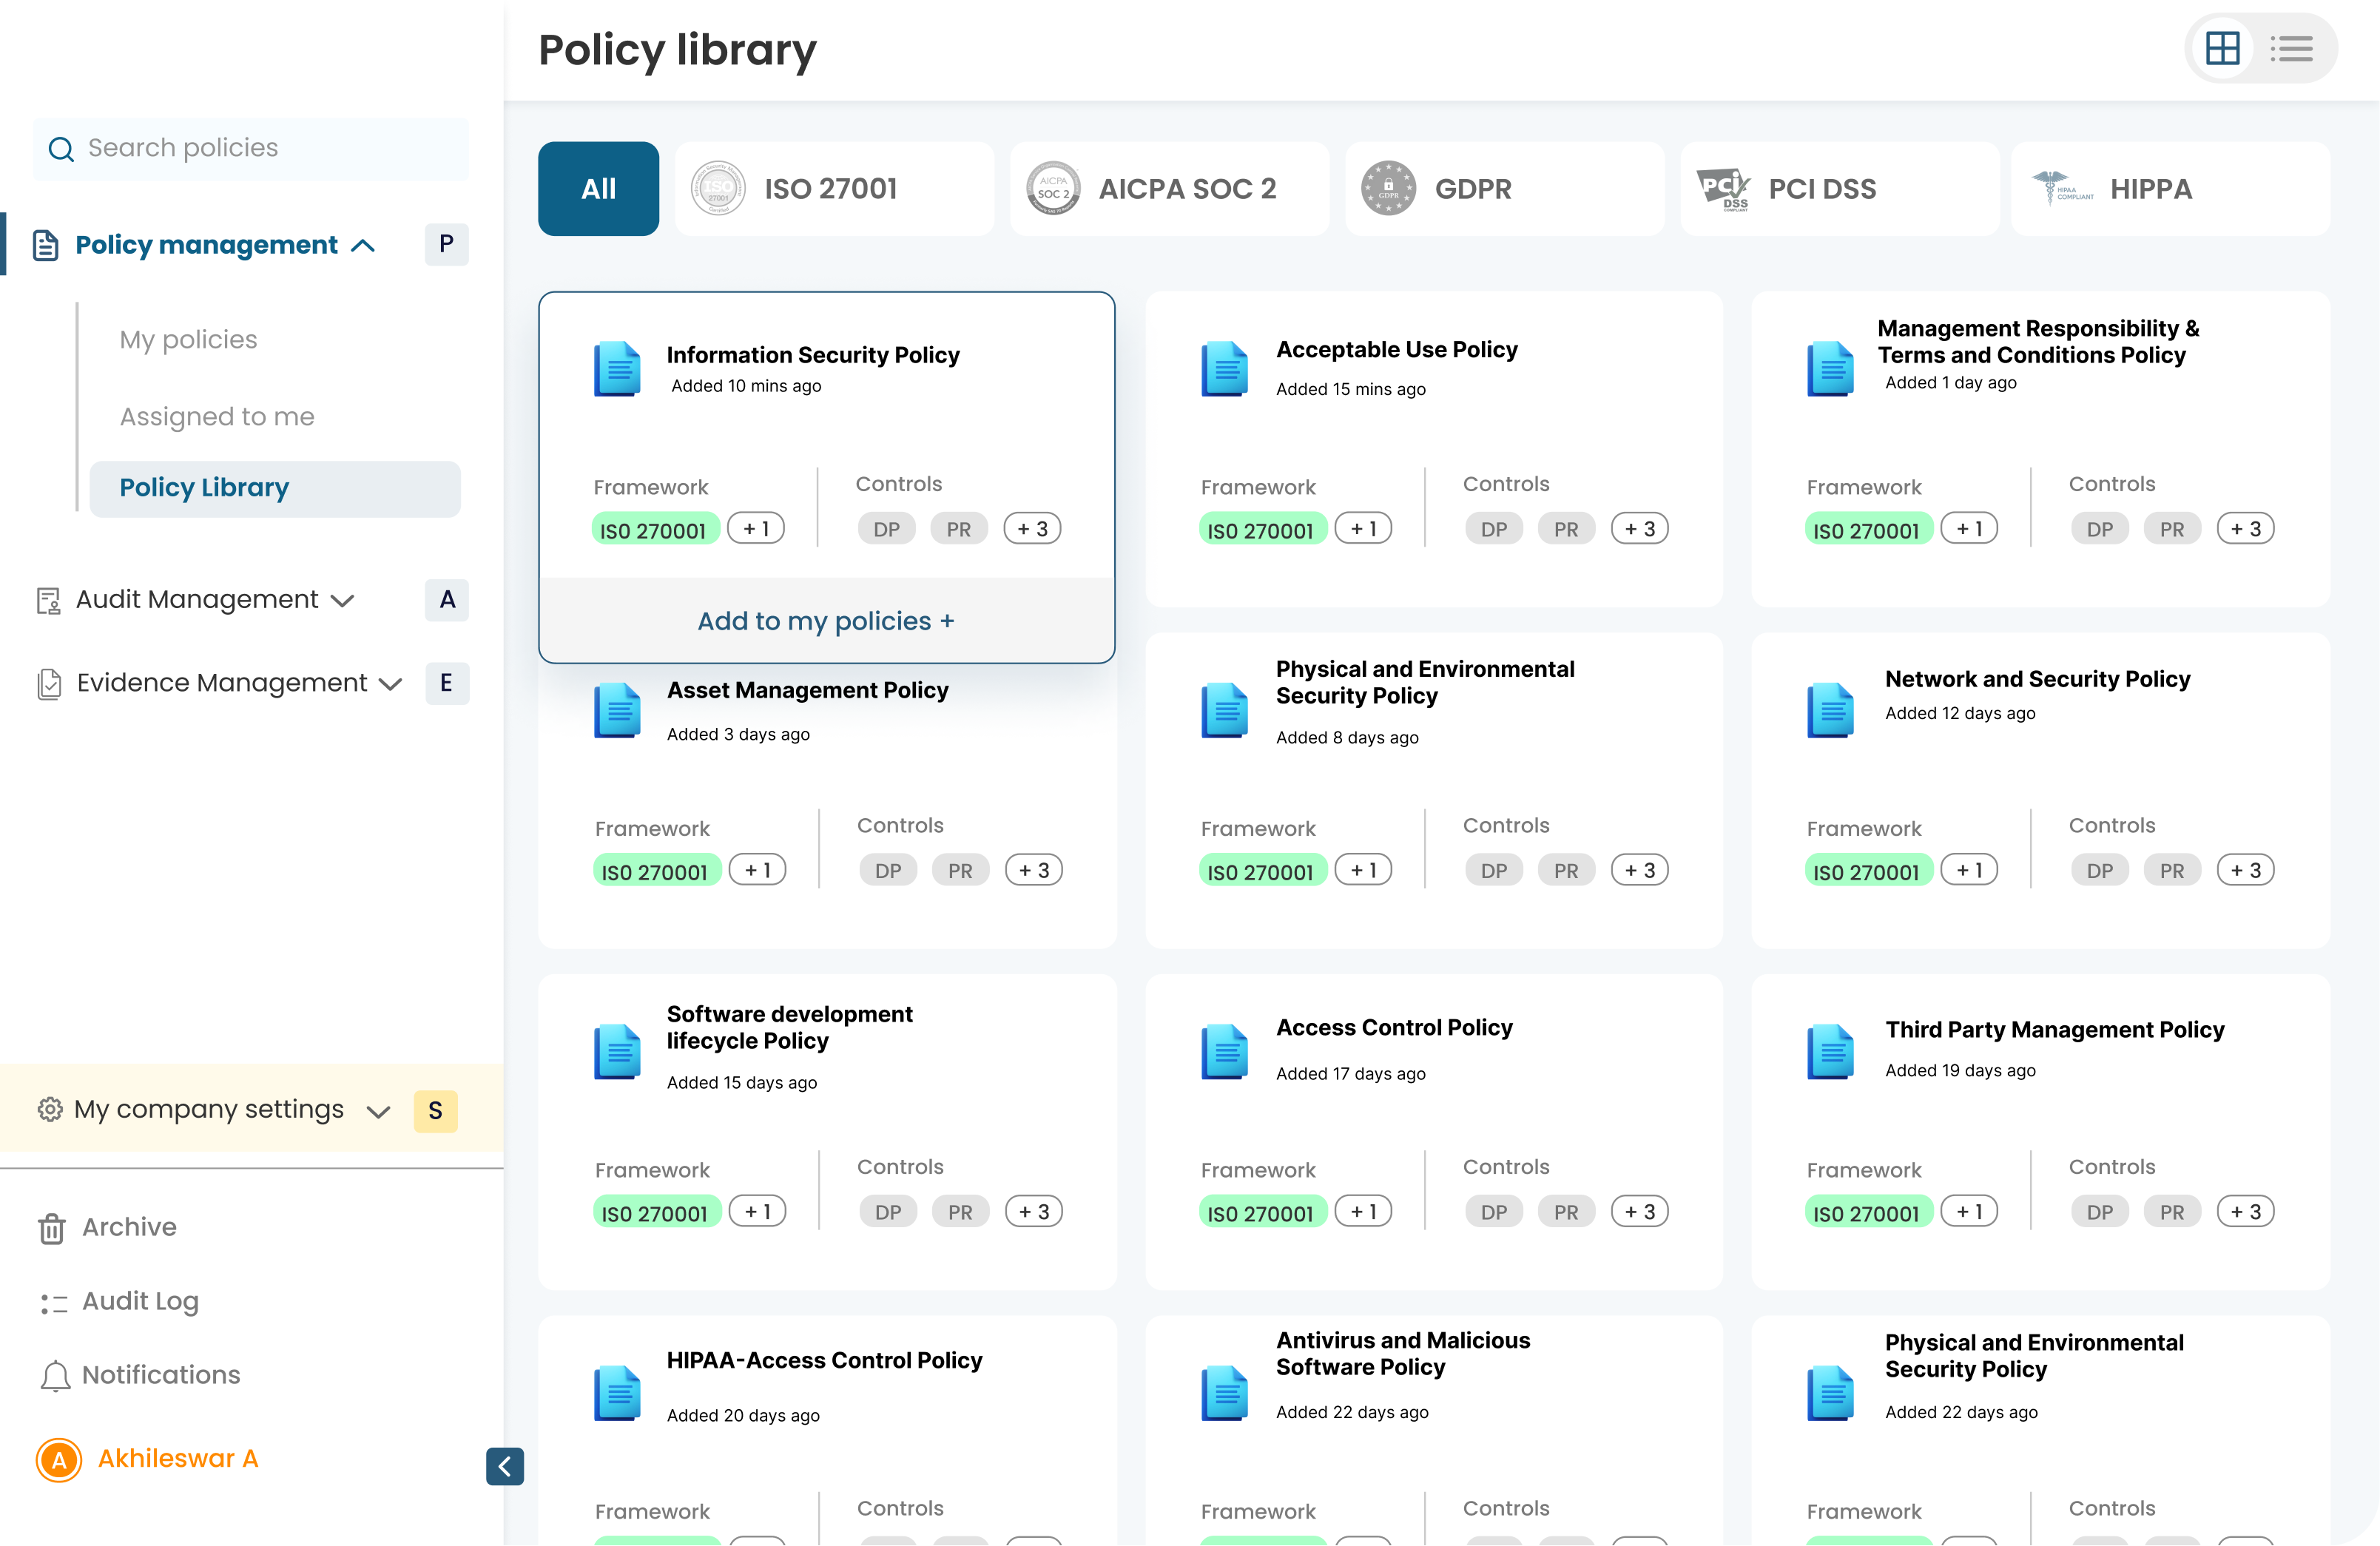Expand My company settings dropdown
The image size is (2380, 1546).
point(378,1112)
